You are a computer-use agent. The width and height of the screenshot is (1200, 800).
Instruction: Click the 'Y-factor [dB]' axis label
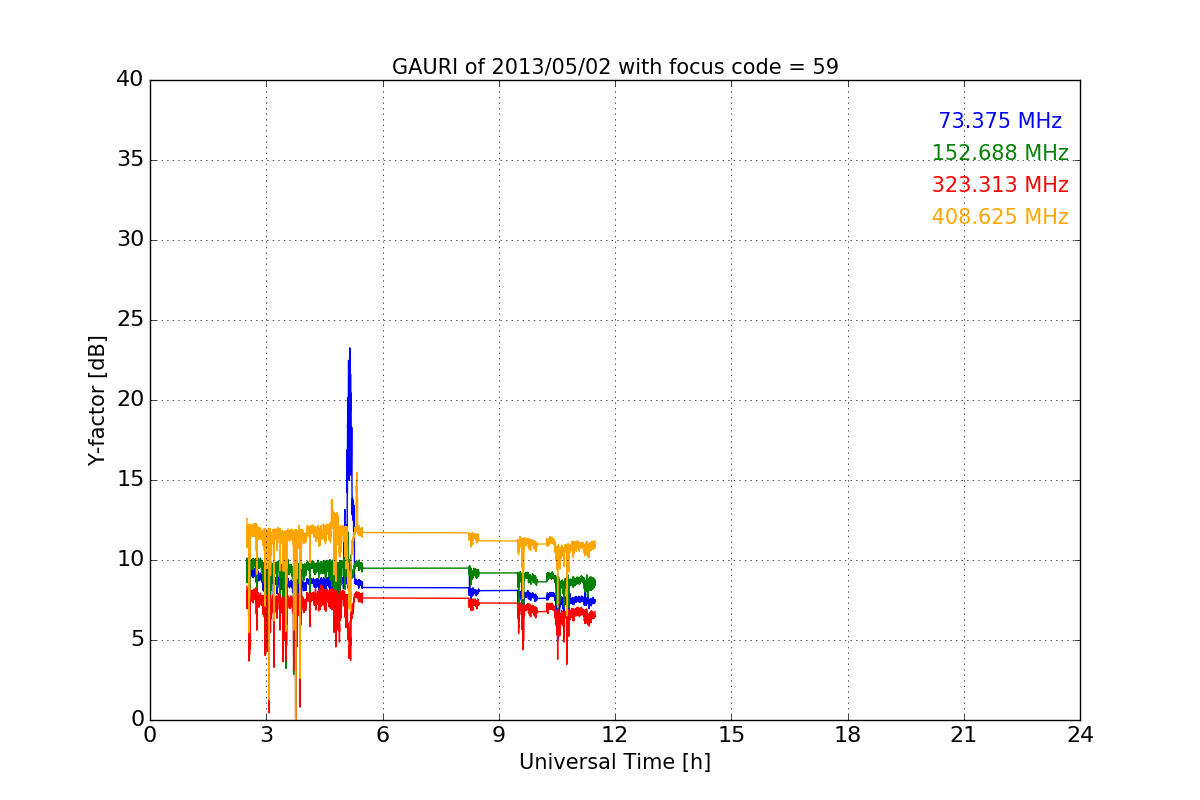tap(97, 400)
